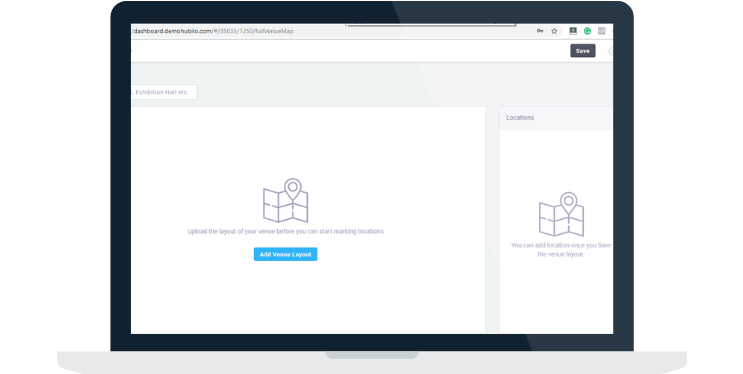743x374 pixels.
Task: Click the saved-password key icon in address bar
Action: pyautogui.click(x=540, y=31)
